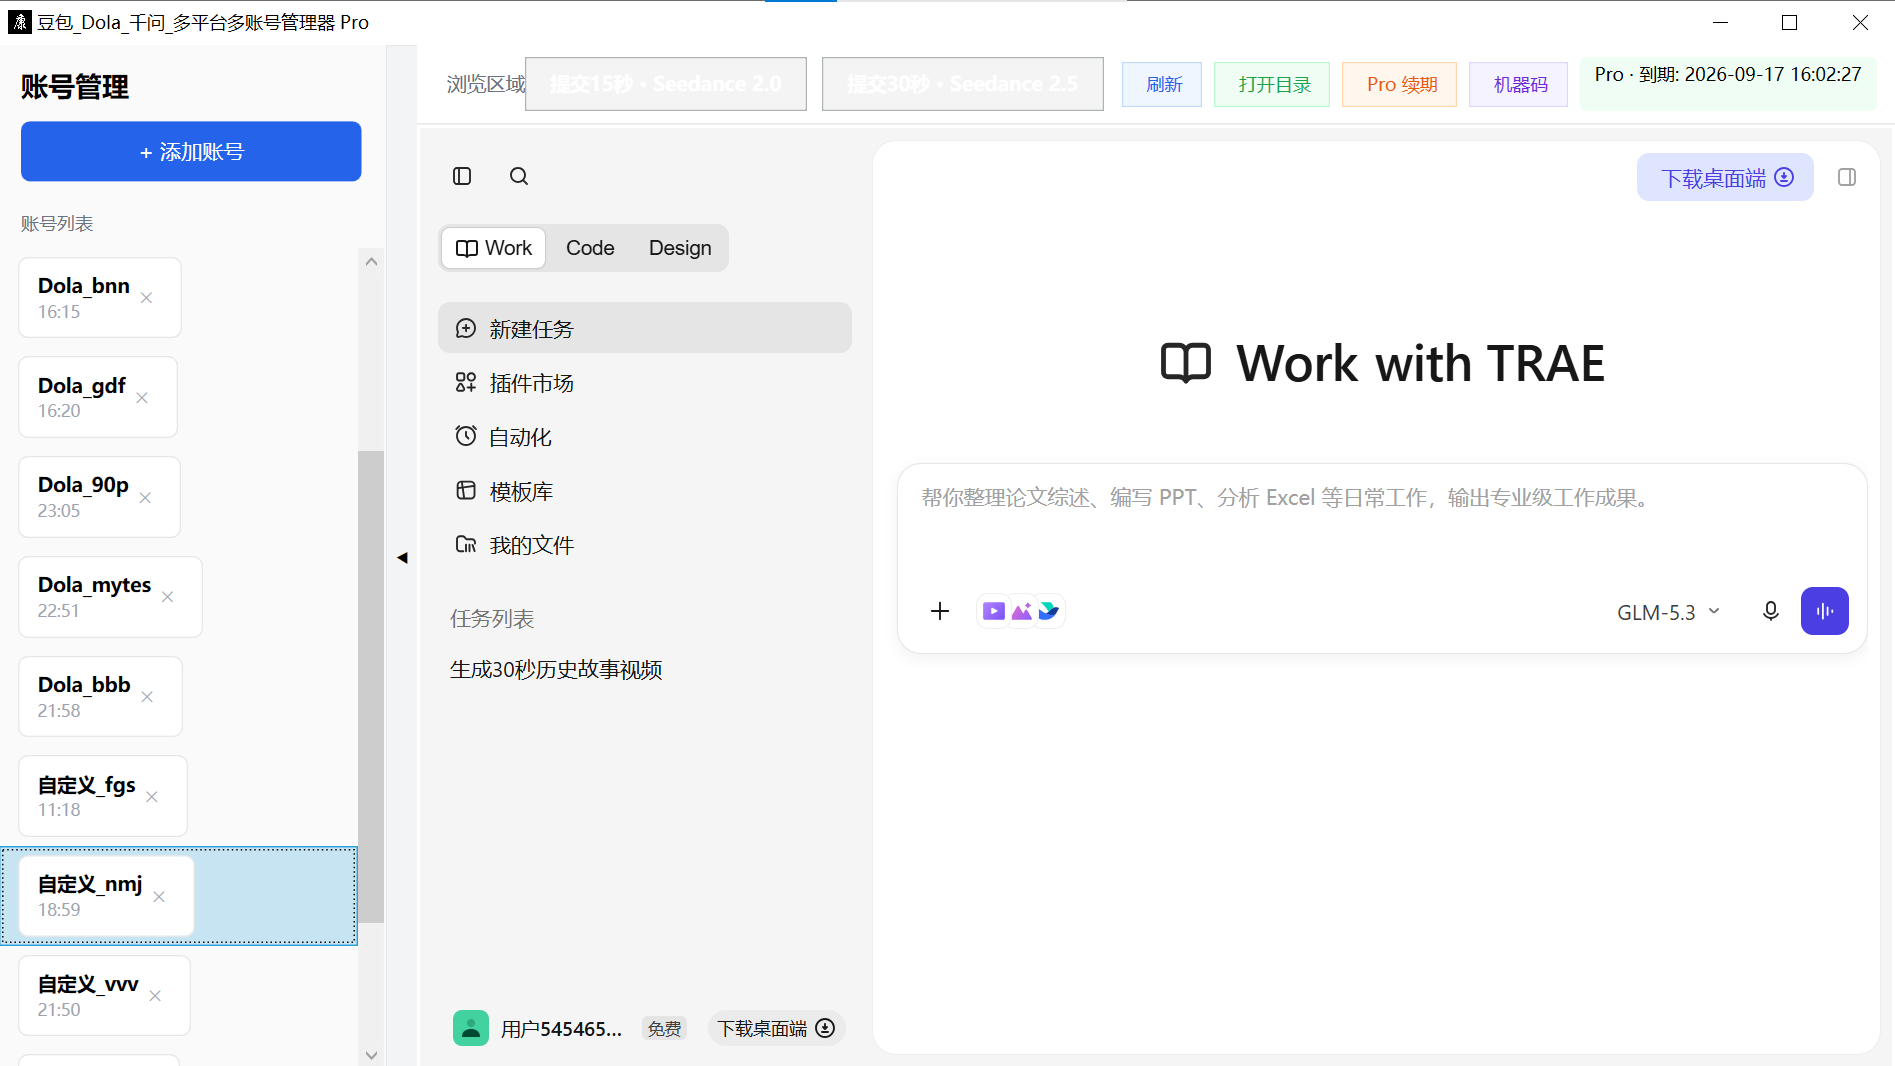The width and height of the screenshot is (1895, 1066).
Task: Open the video and image skills icon group
Action: point(1021,611)
